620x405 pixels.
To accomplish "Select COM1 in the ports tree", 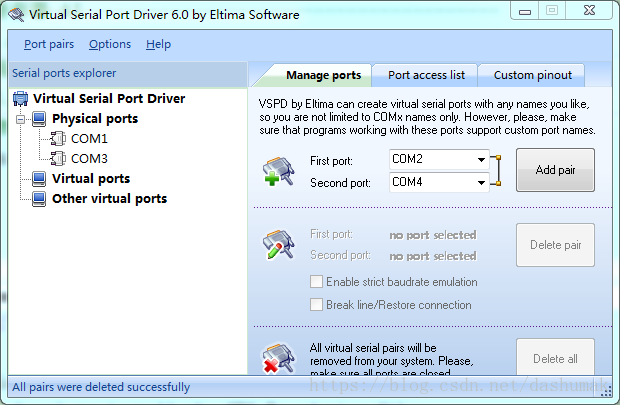I will coord(89,139).
